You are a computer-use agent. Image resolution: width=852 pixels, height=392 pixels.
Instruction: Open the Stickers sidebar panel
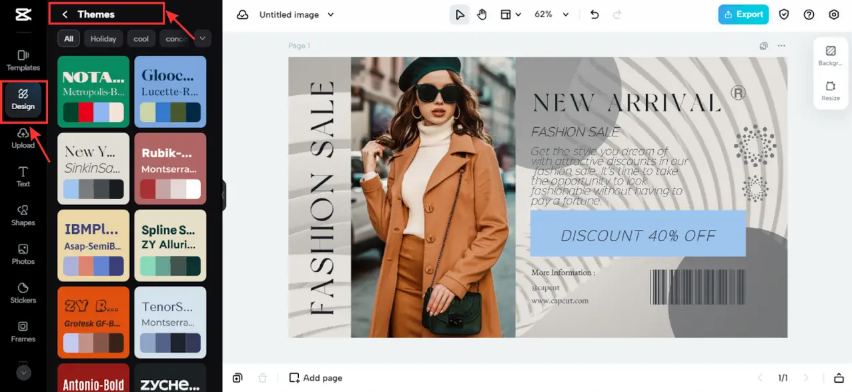(x=23, y=293)
